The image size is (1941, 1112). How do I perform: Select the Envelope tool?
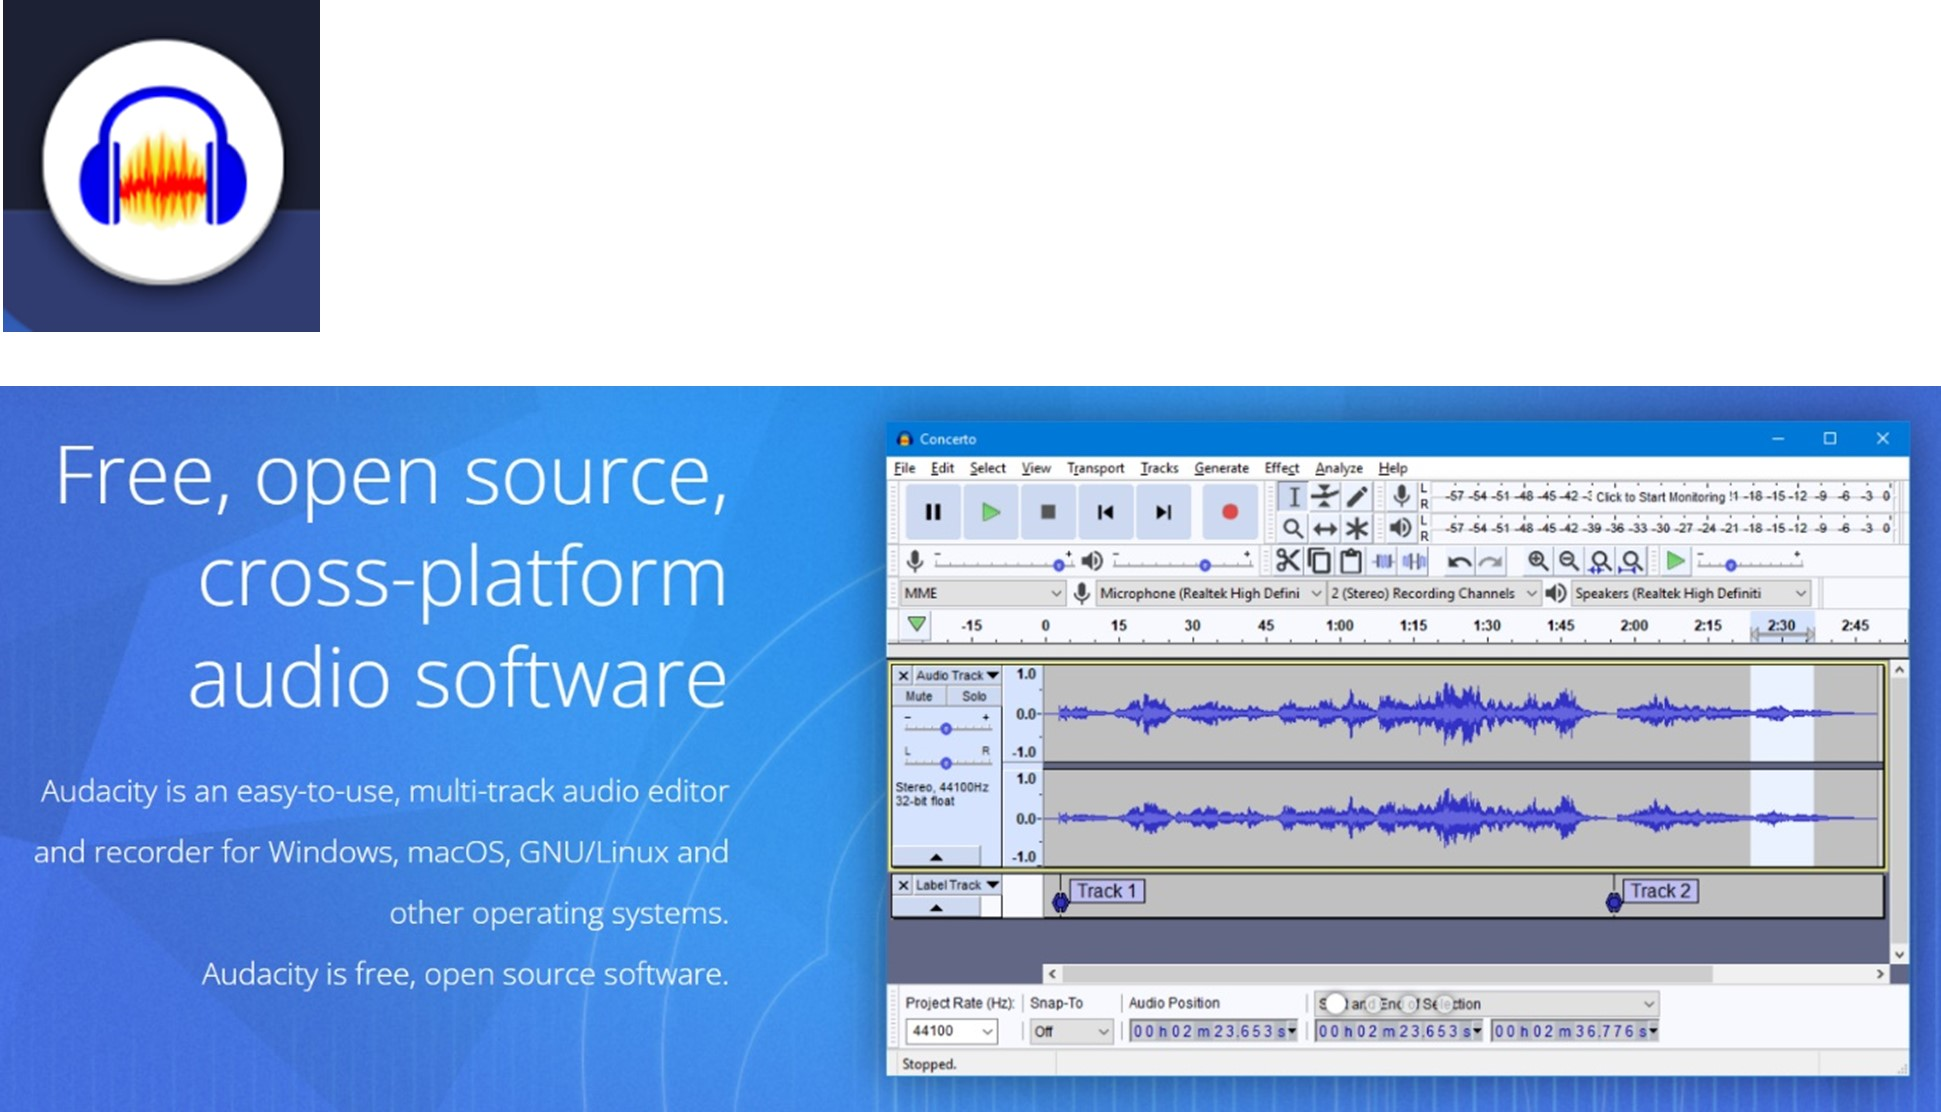coord(1325,496)
